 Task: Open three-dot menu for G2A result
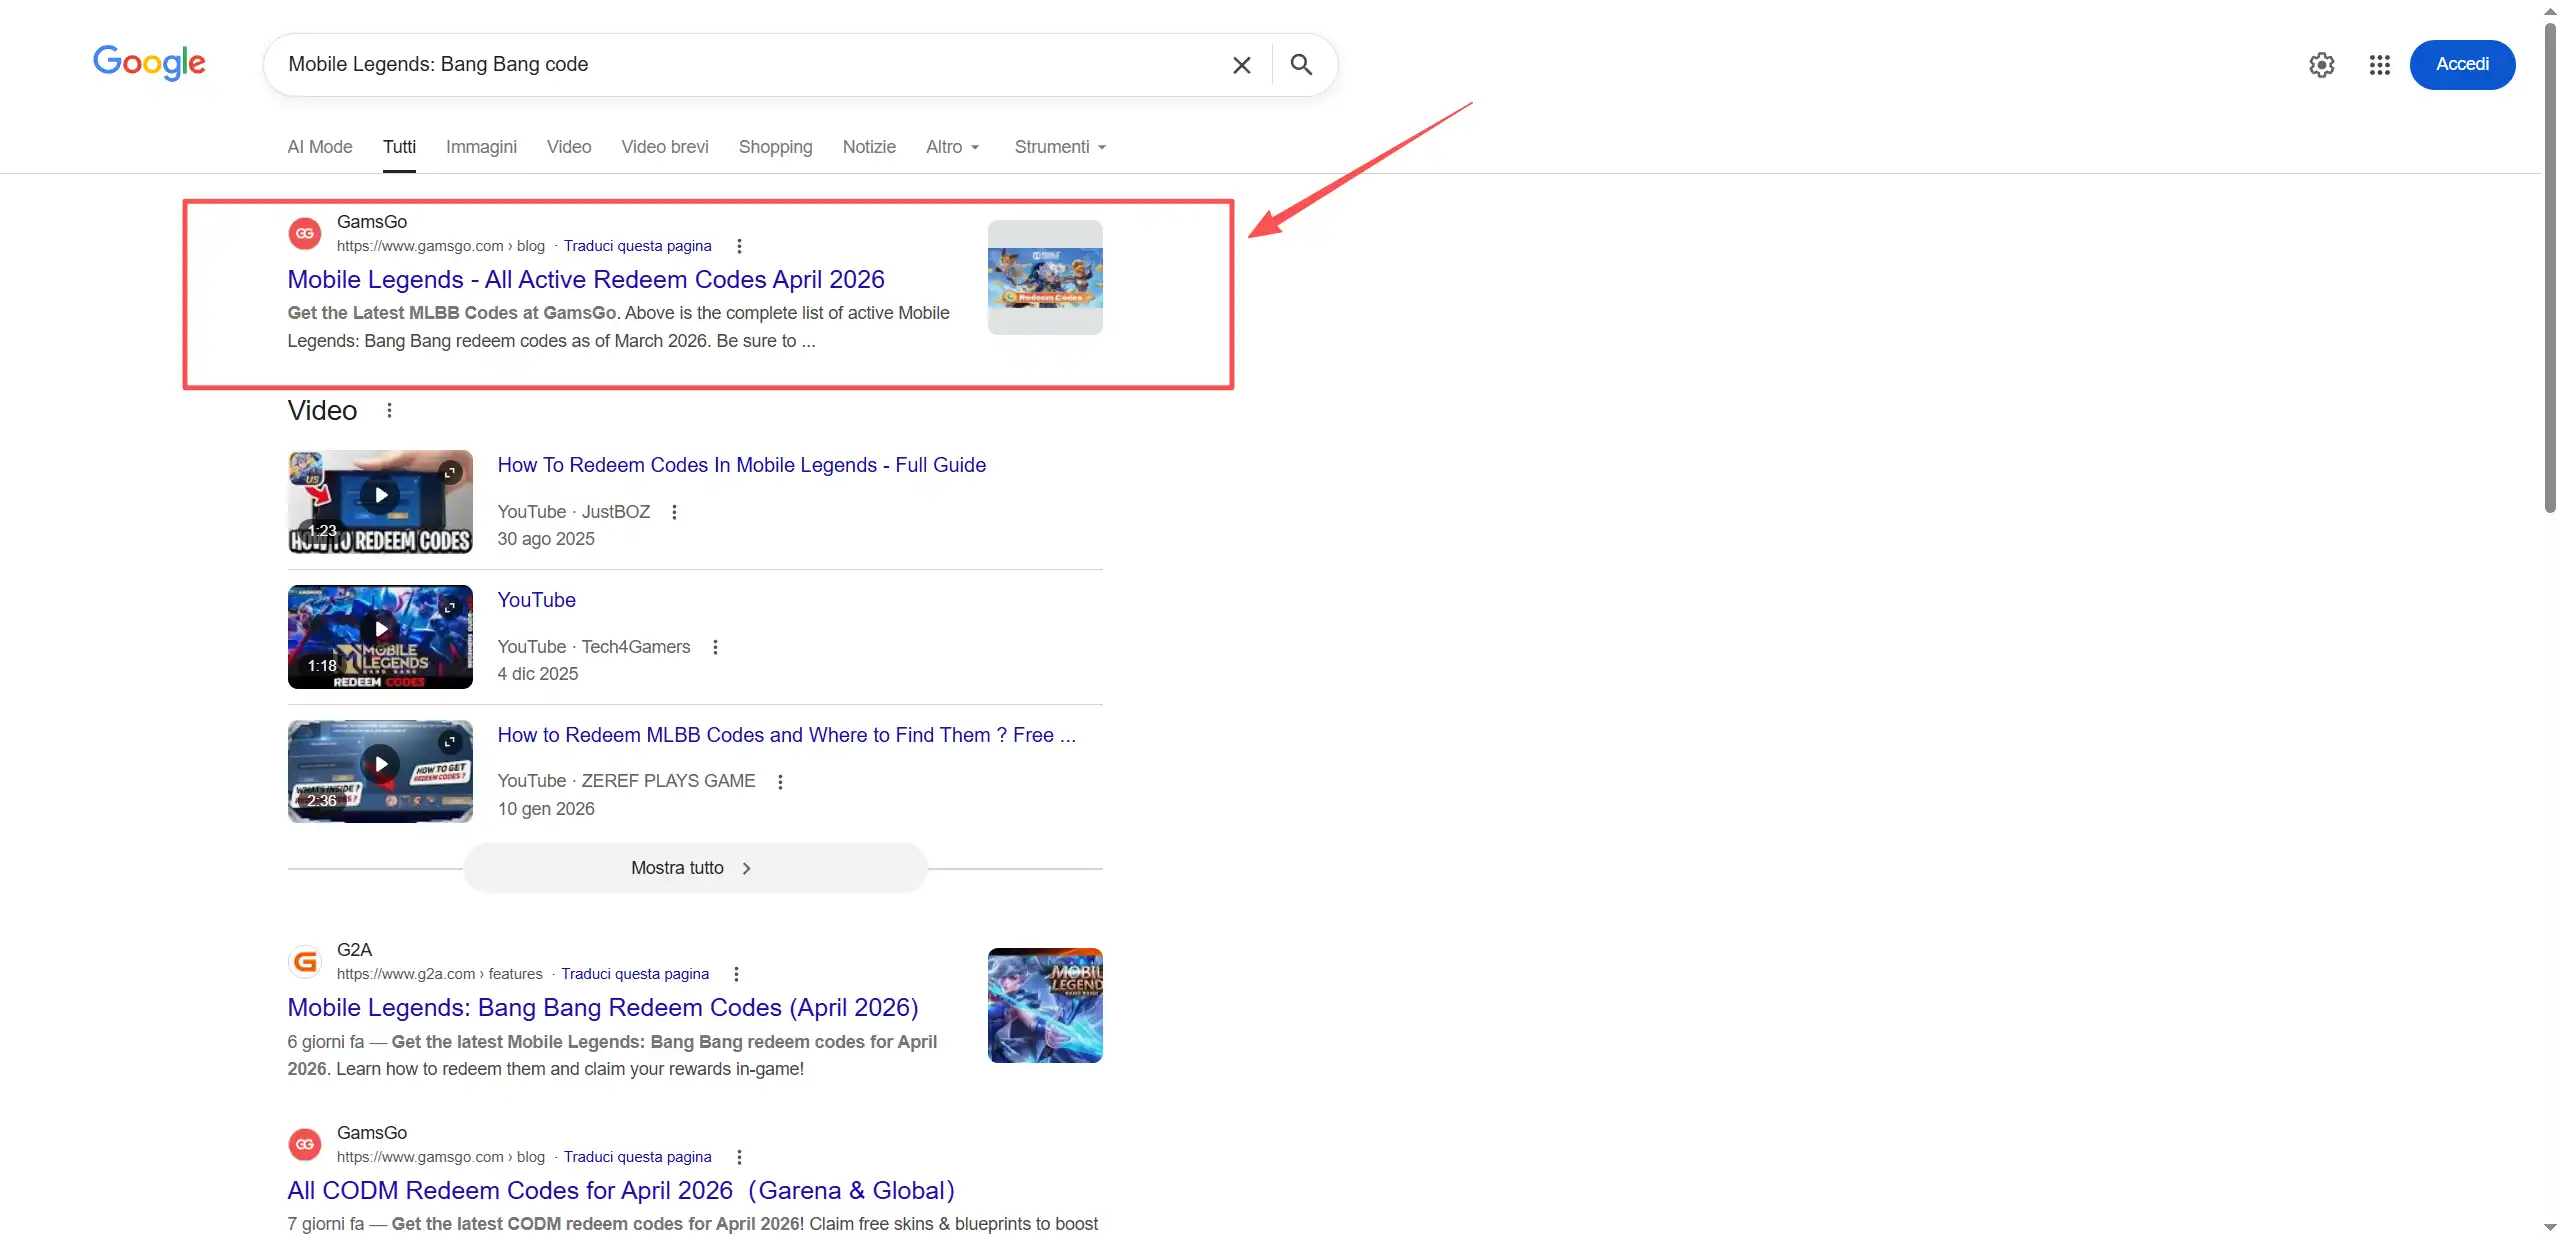tap(736, 974)
